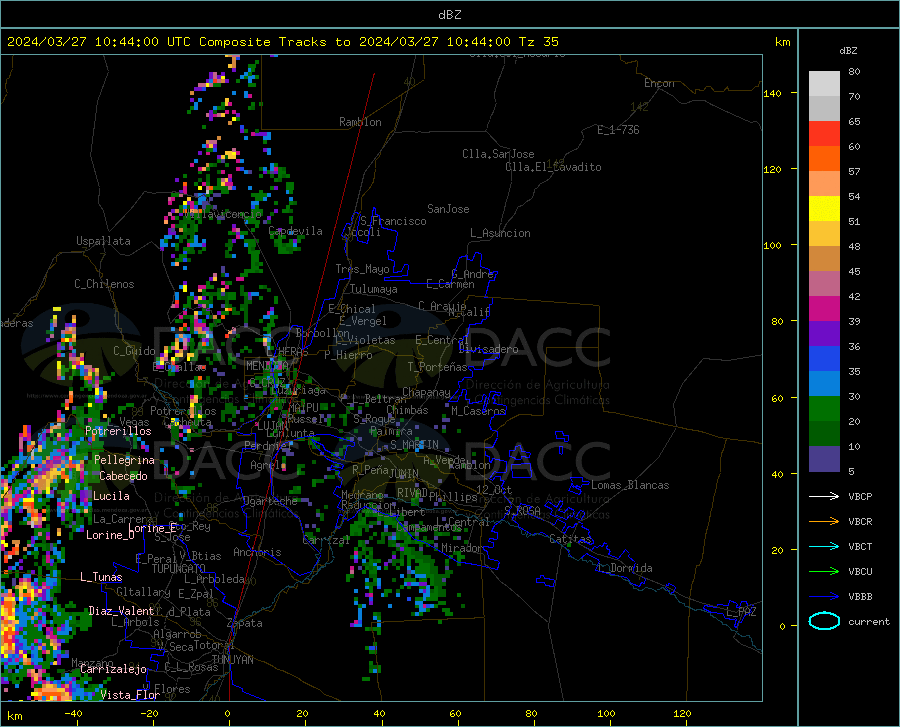900x727 pixels.
Task: Select the royal blue 36-35 dBZ swatch
Action: pyautogui.click(x=824, y=359)
